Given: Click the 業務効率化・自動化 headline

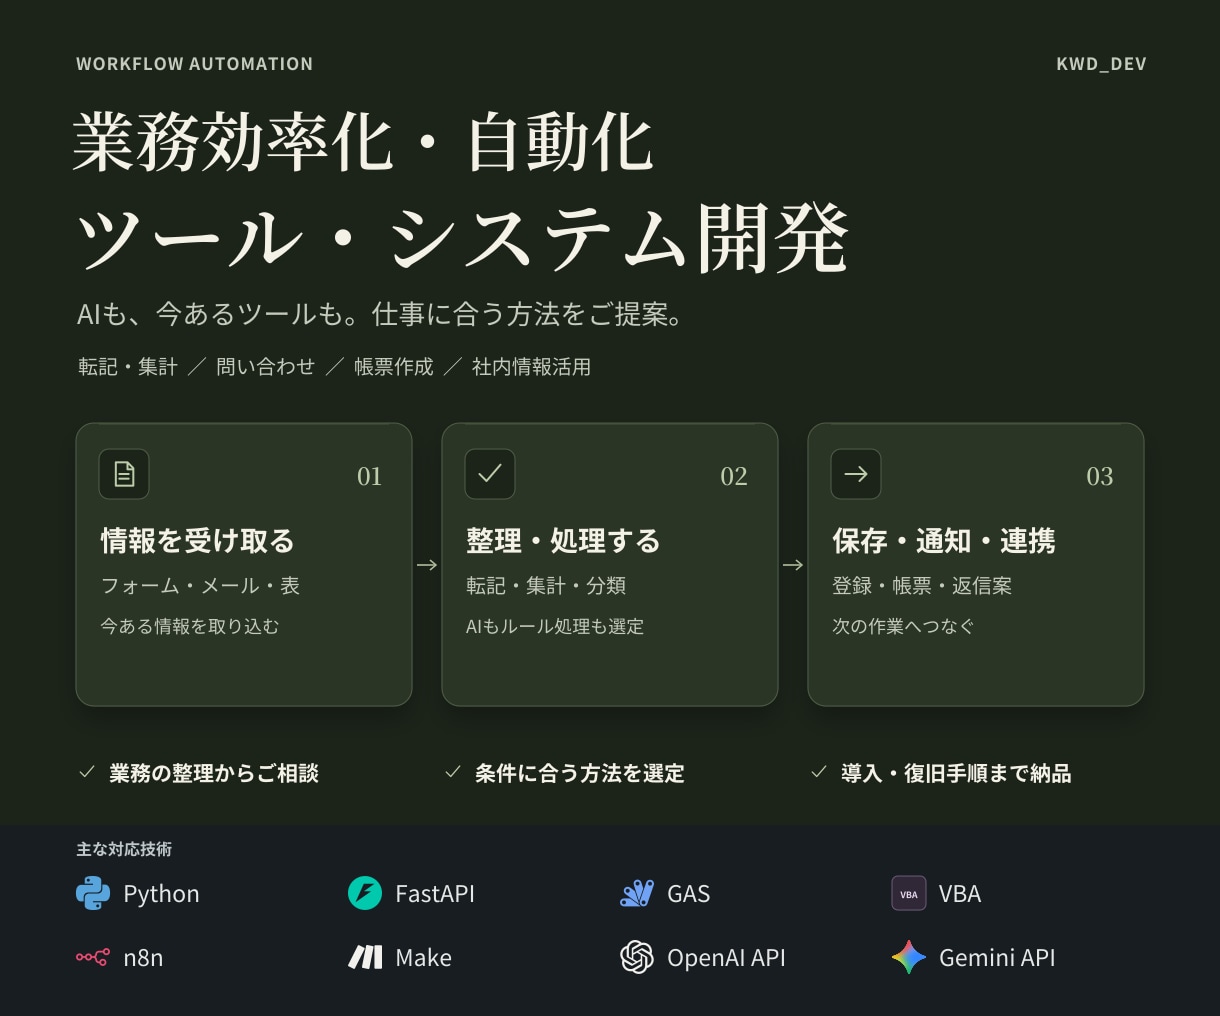Looking at the screenshot, I should (x=363, y=142).
